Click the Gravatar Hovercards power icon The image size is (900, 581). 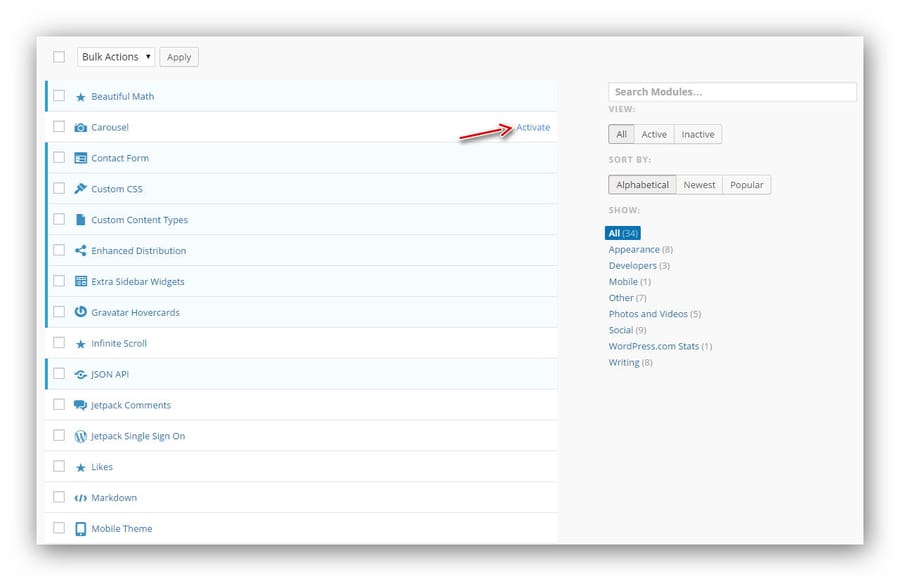click(80, 312)
